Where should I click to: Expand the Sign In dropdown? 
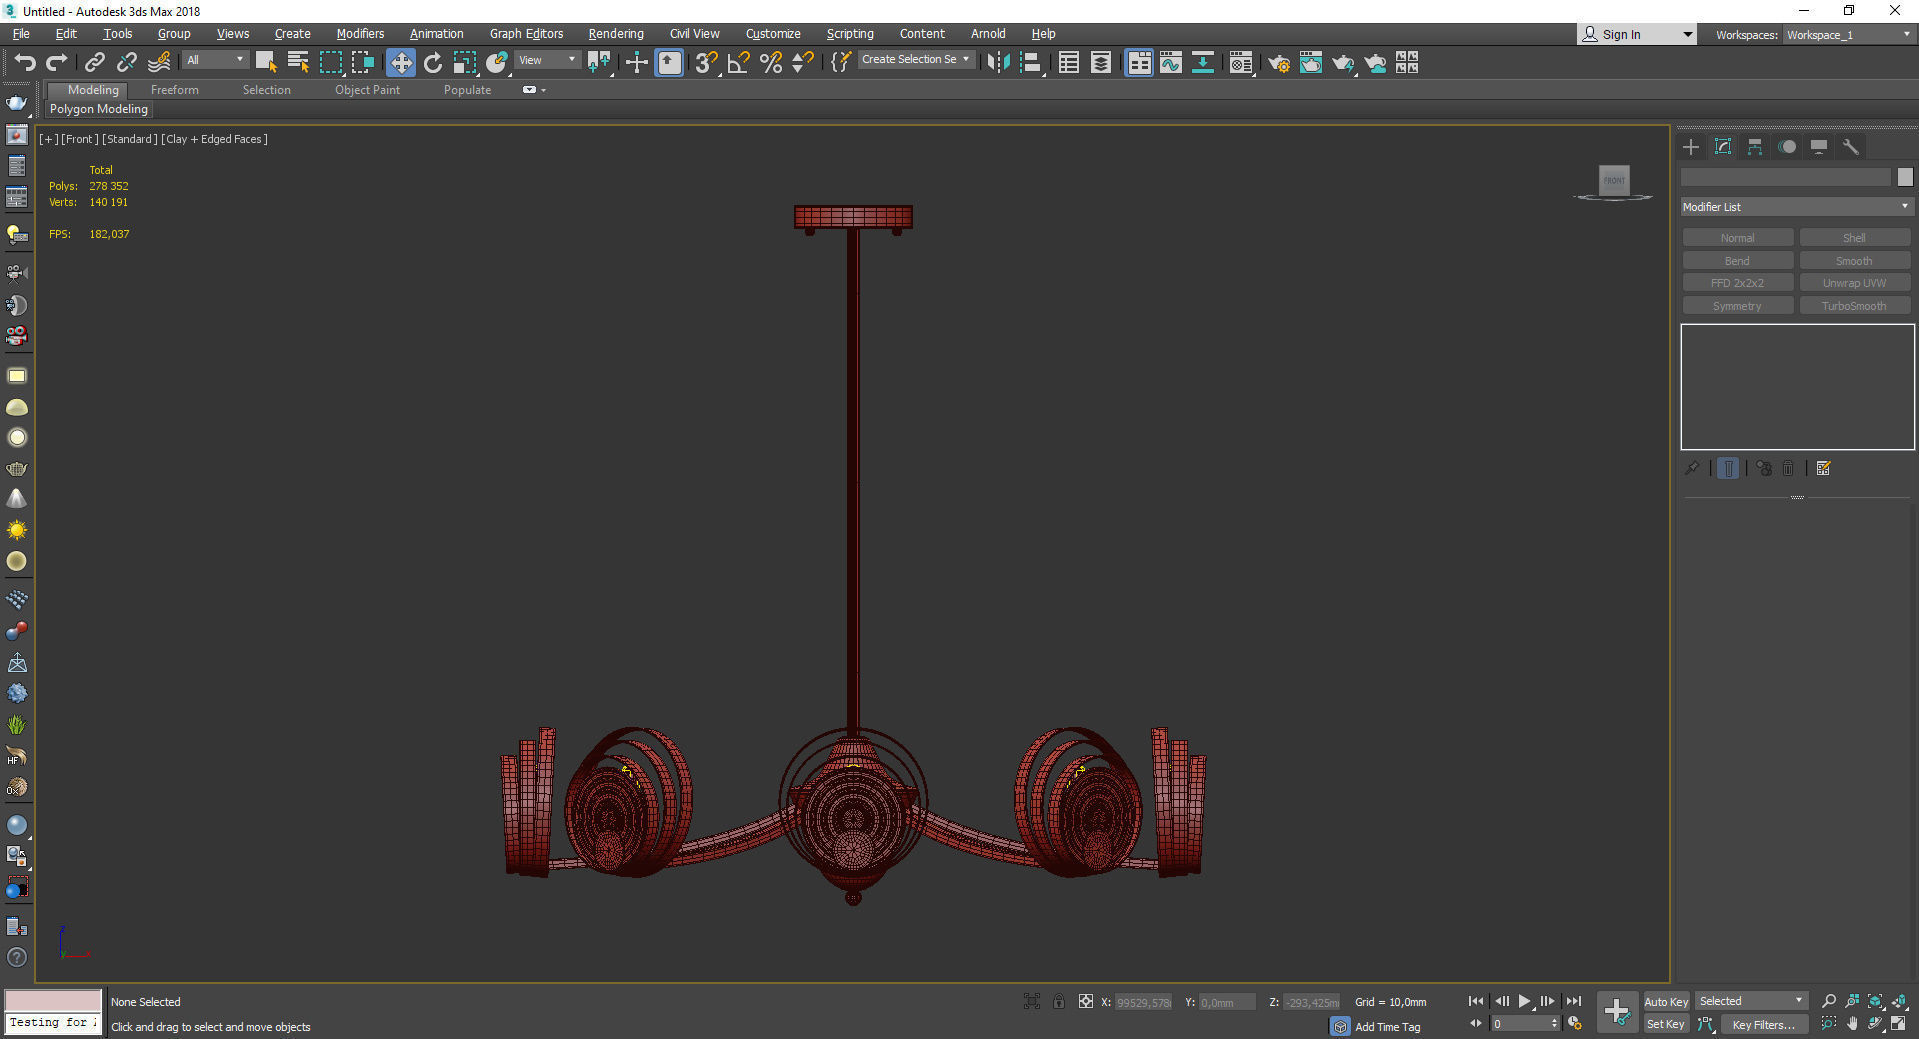1688,34
